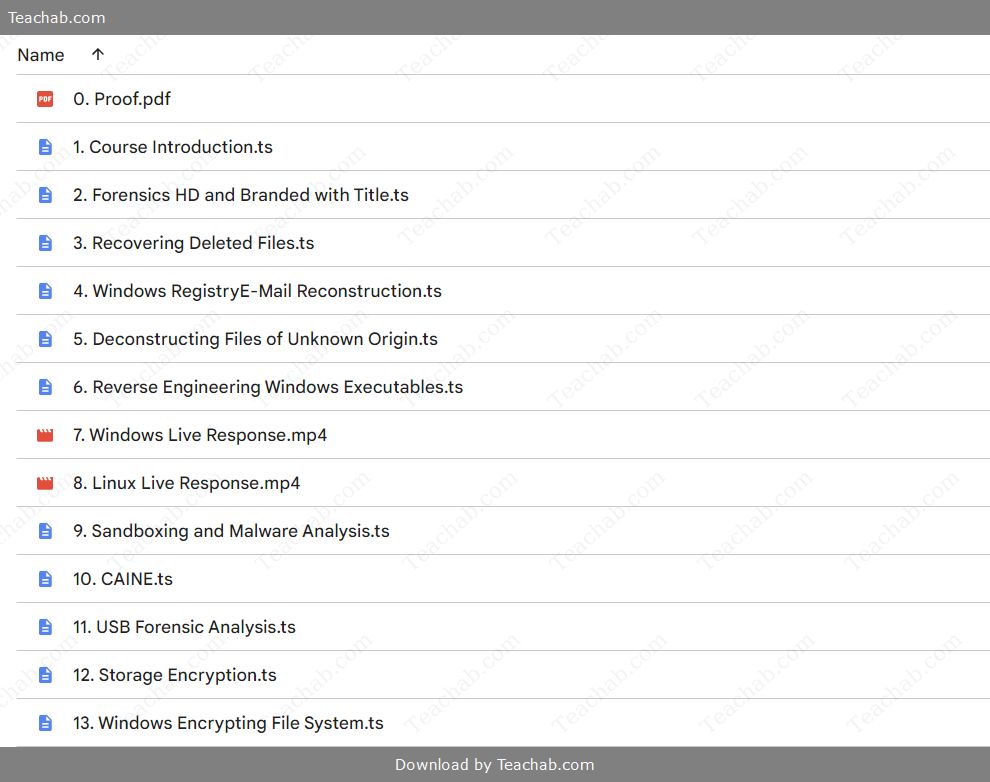The image size is (990, 782).
Task: Click the PDF icon beside 0. Proof.pdf
Action: 44,99
